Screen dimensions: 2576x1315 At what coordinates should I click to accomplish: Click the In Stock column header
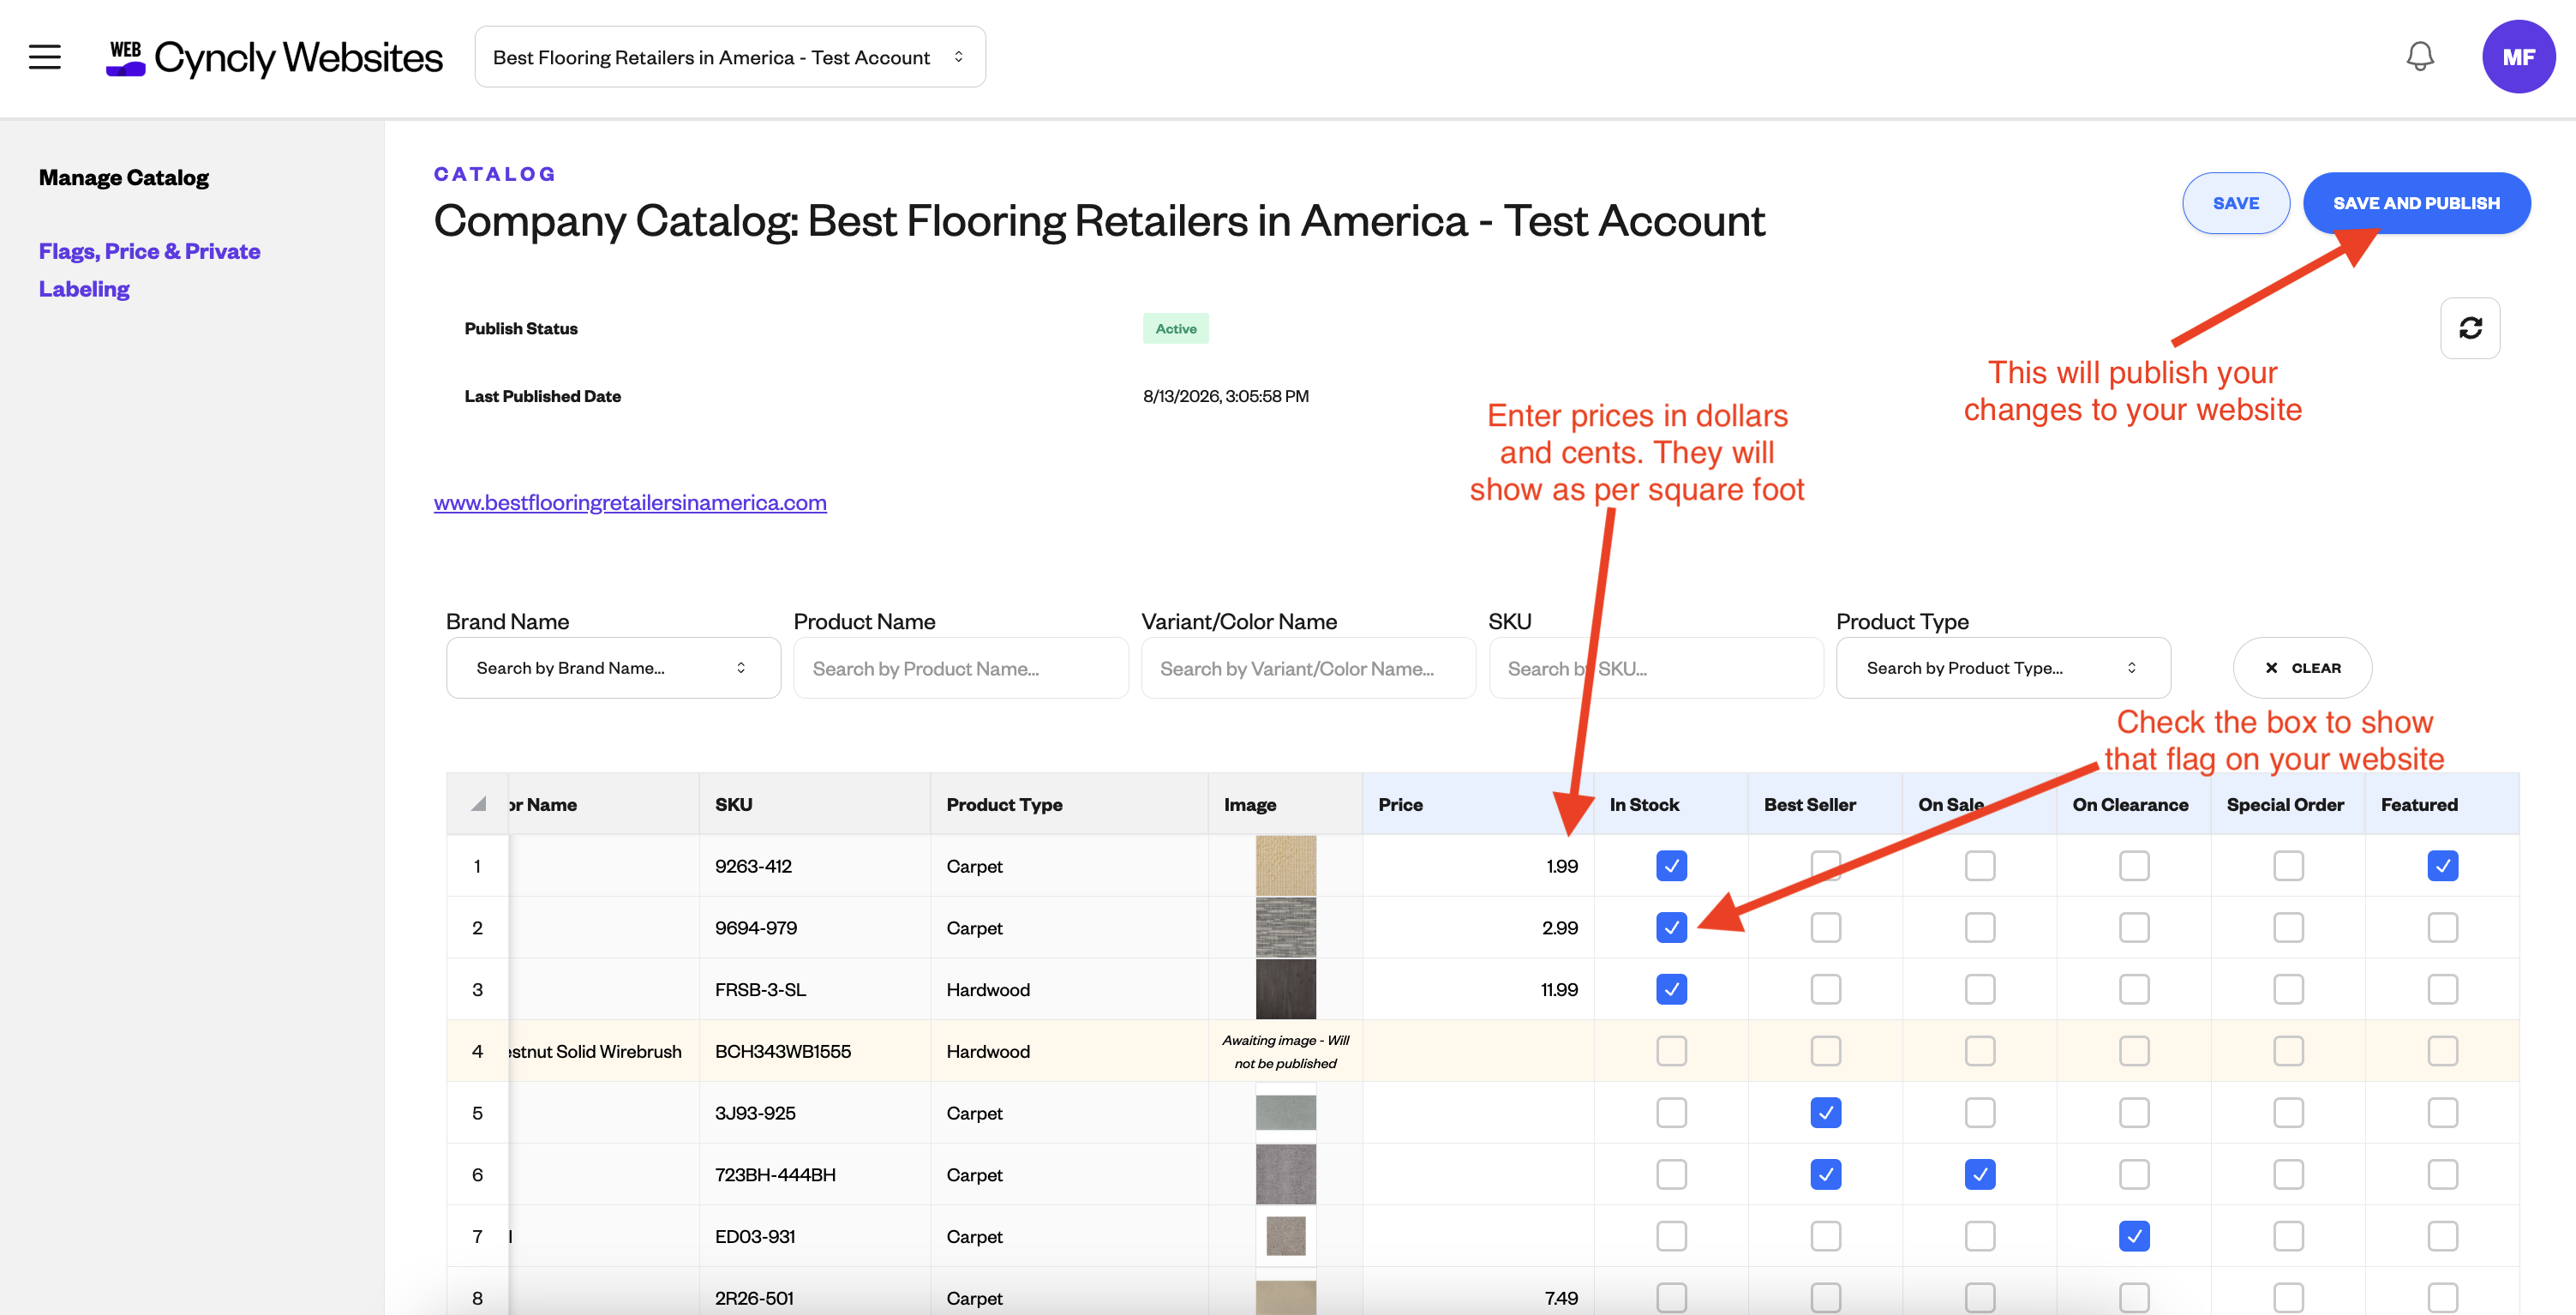click(1671, 804)
